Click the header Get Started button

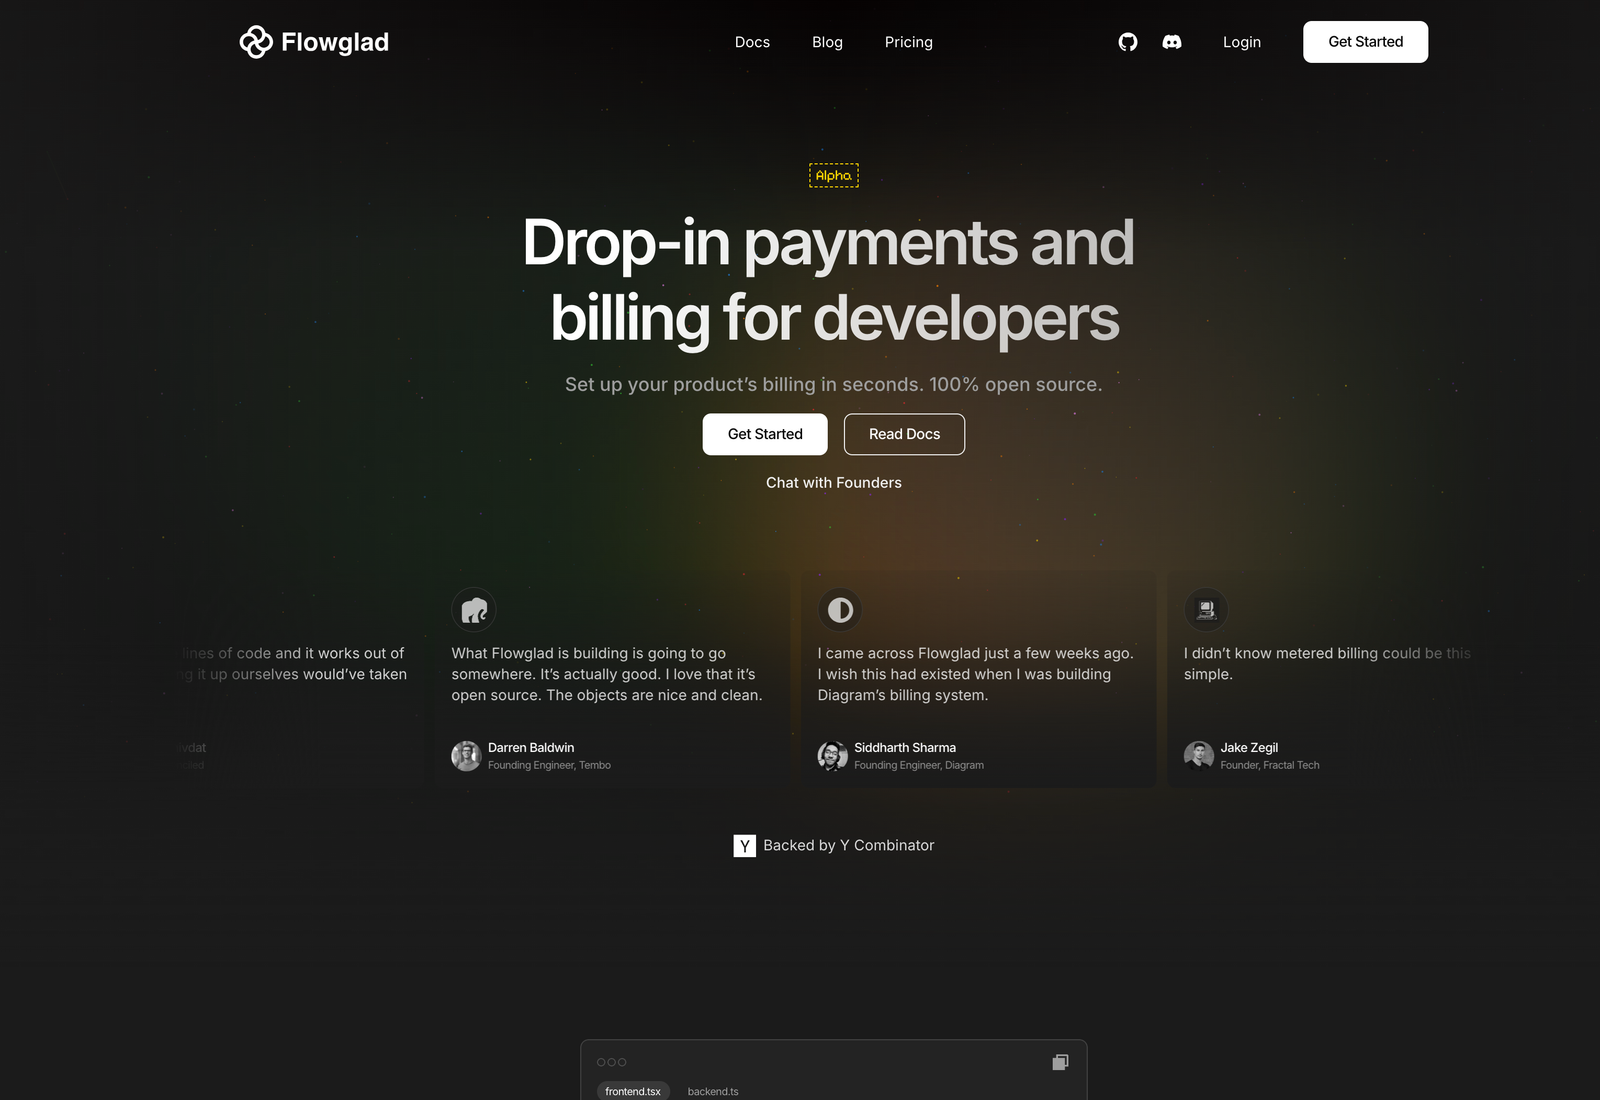click(1366, 42)
